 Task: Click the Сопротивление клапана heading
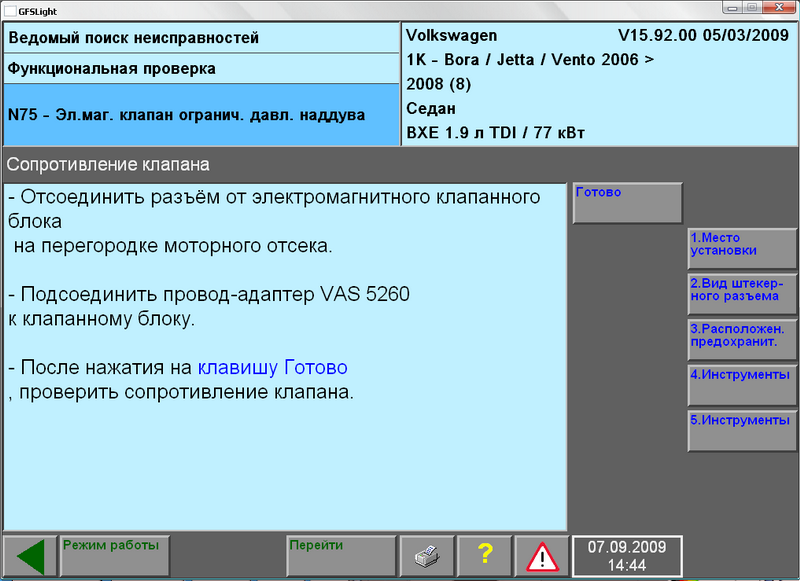click(x=108, y=164)
